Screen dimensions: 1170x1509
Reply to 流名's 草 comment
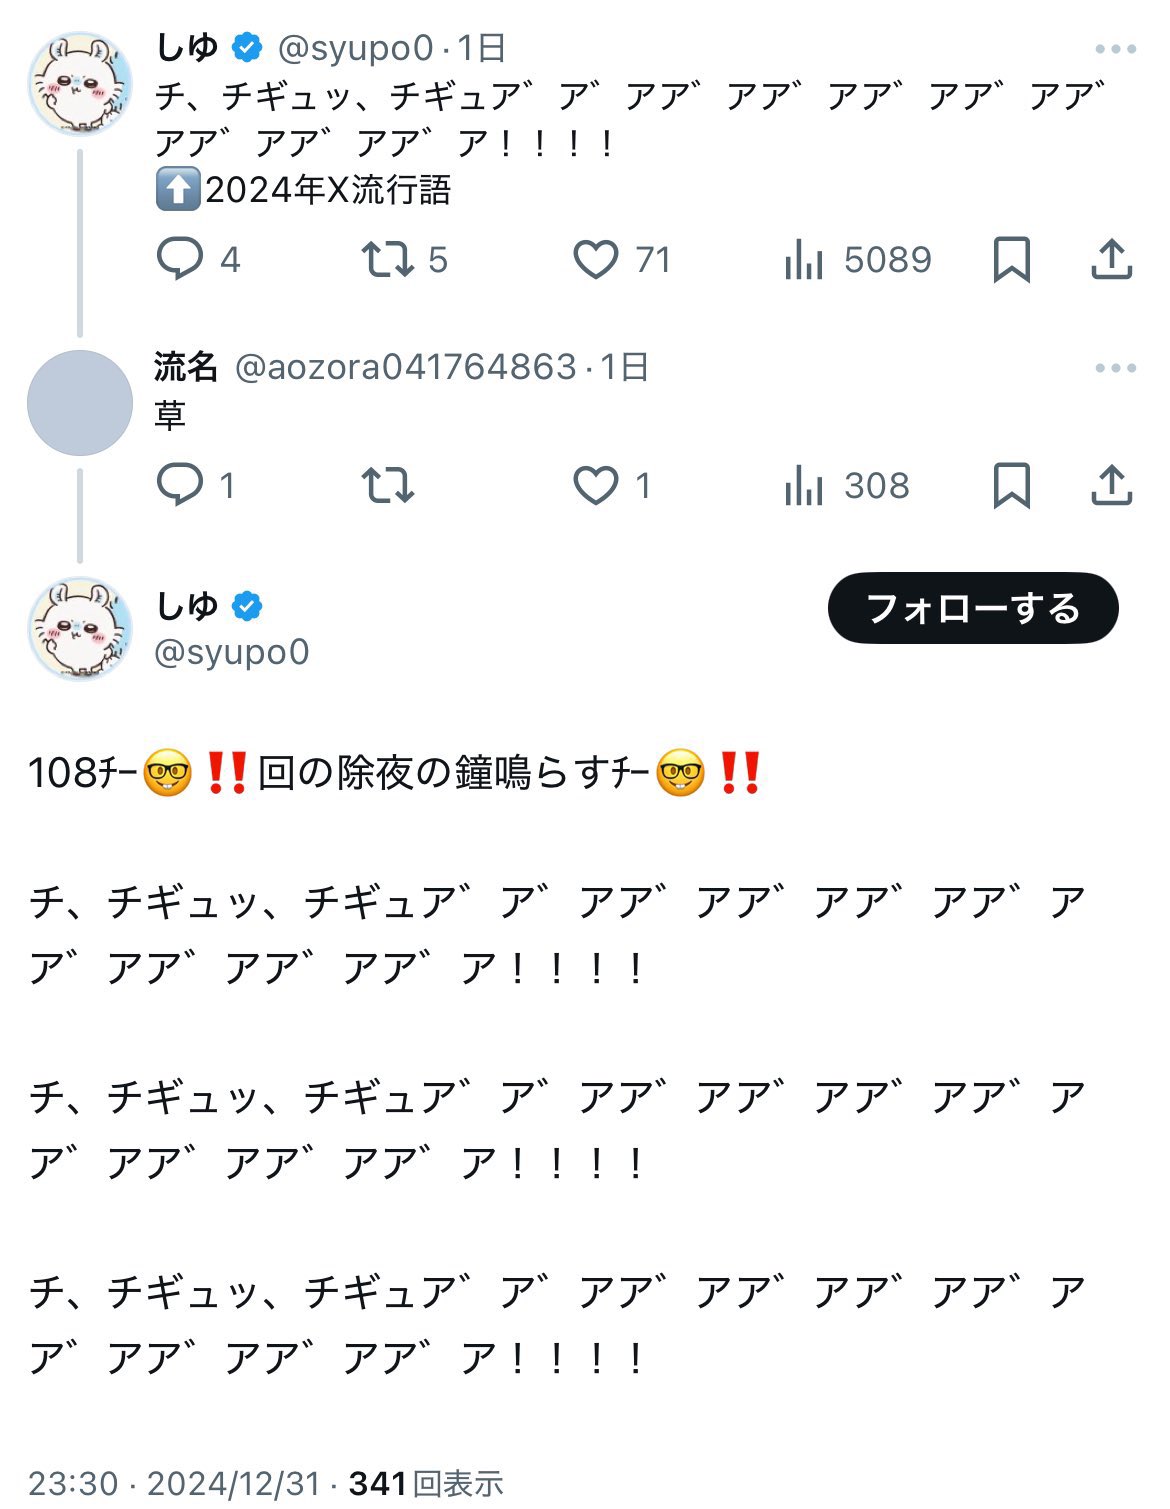[x=181, y=485]
